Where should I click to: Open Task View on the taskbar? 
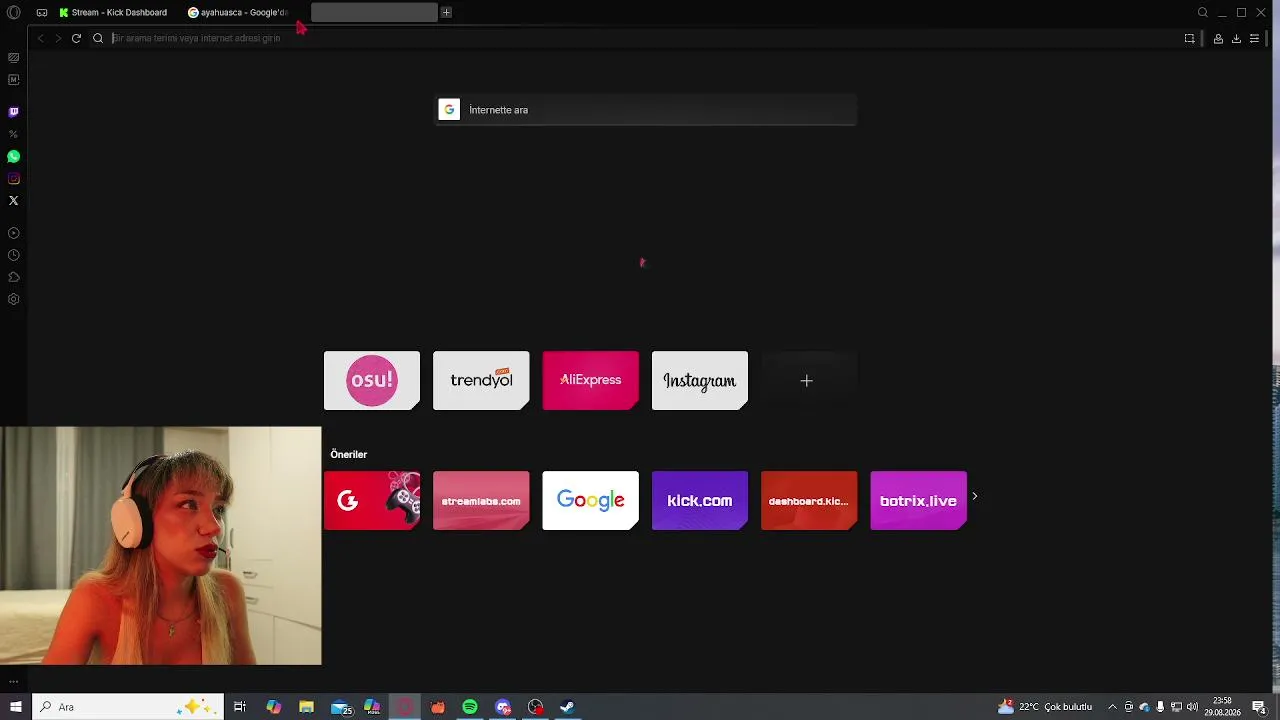pos(240,707)
